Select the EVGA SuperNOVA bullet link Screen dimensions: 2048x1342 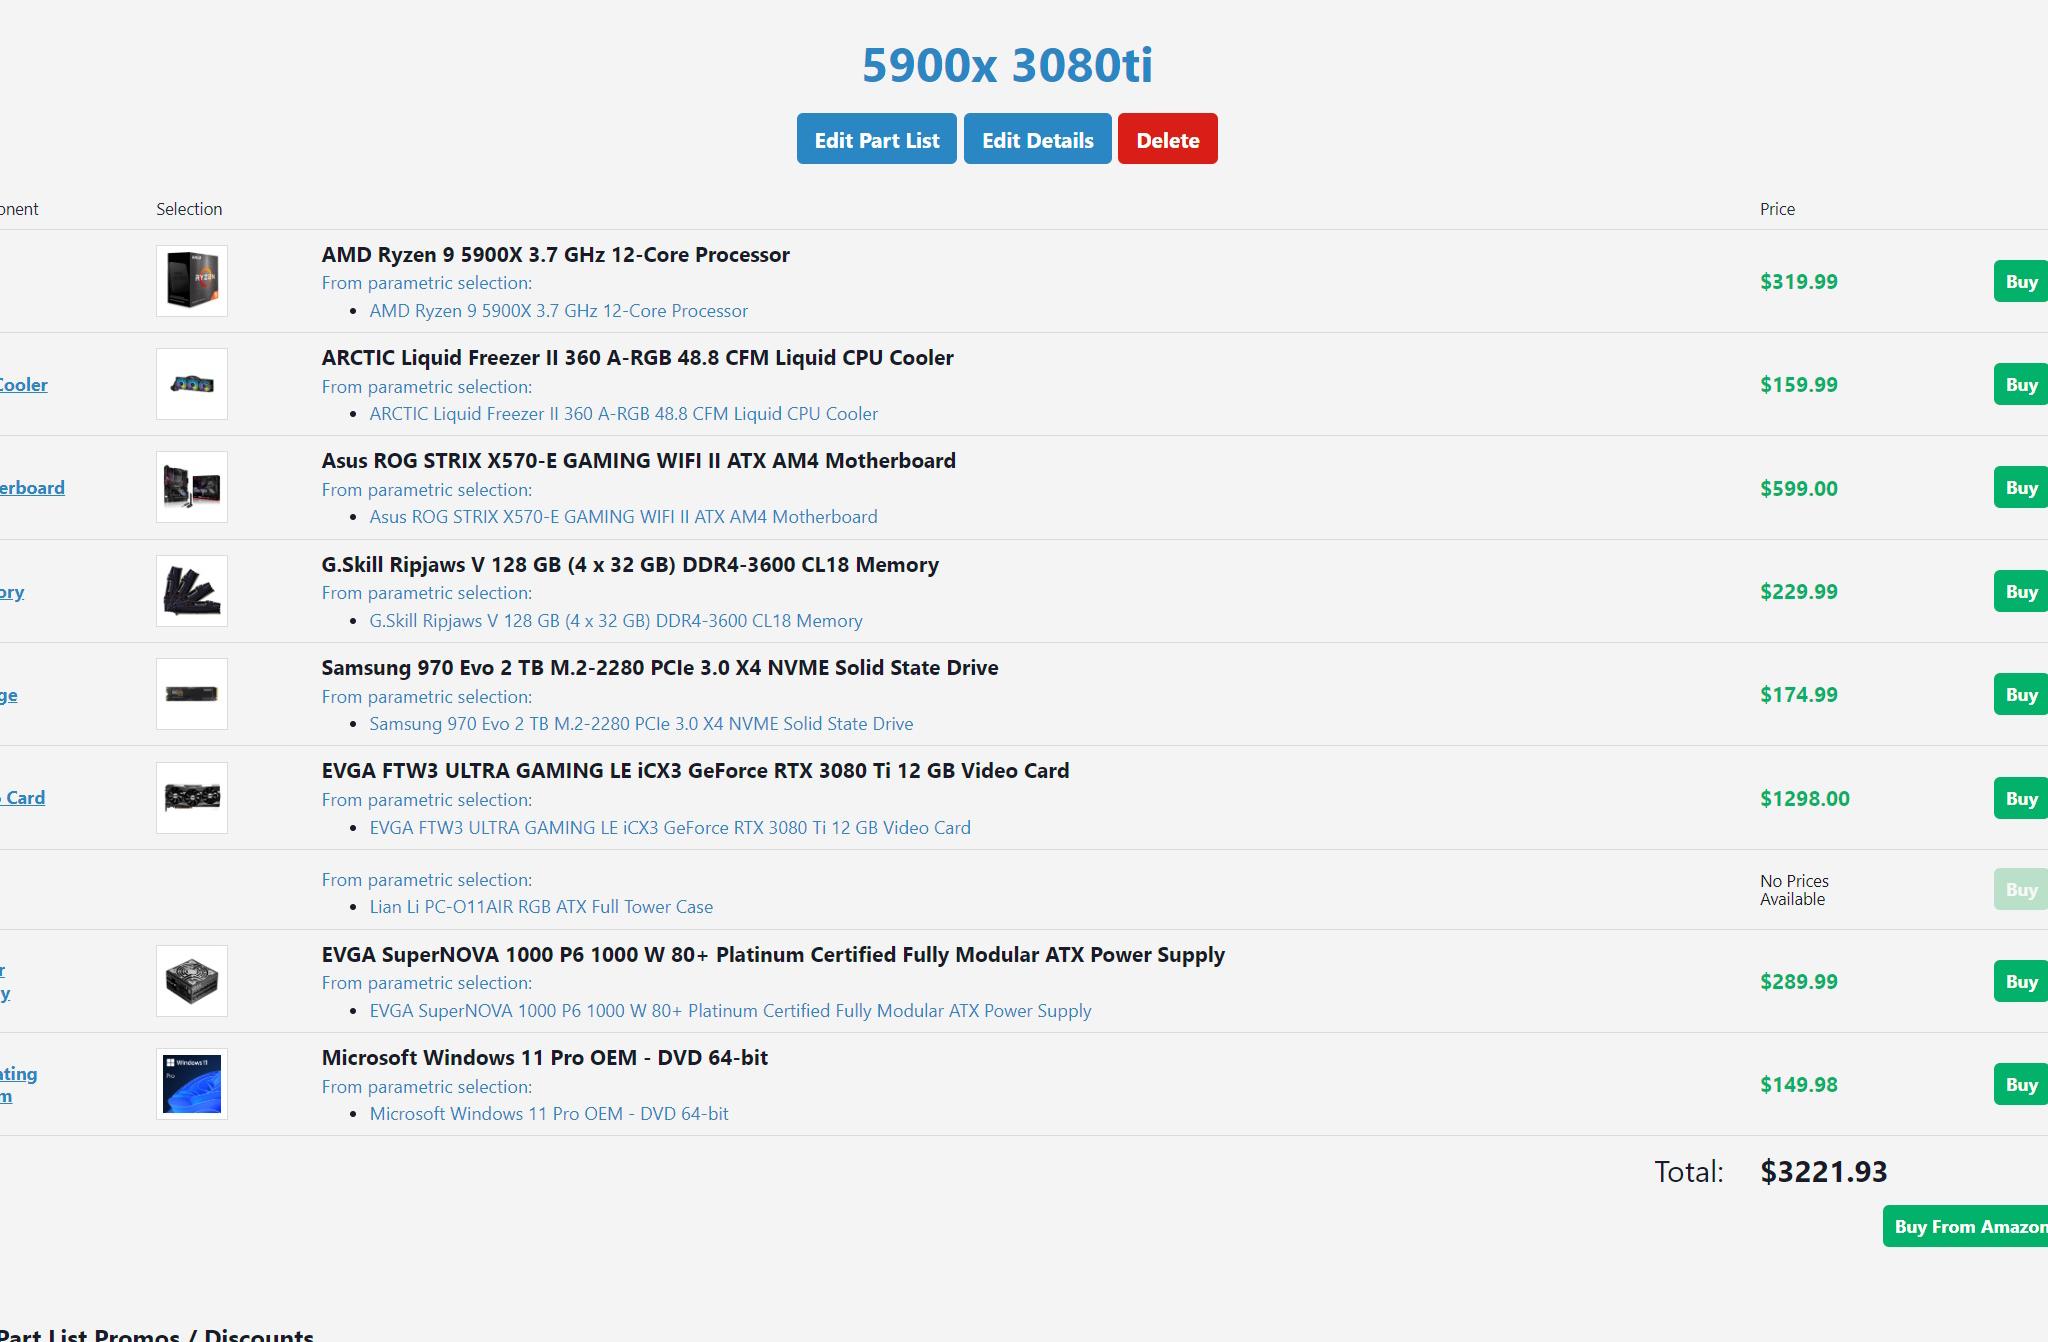tap(730, 1011)
